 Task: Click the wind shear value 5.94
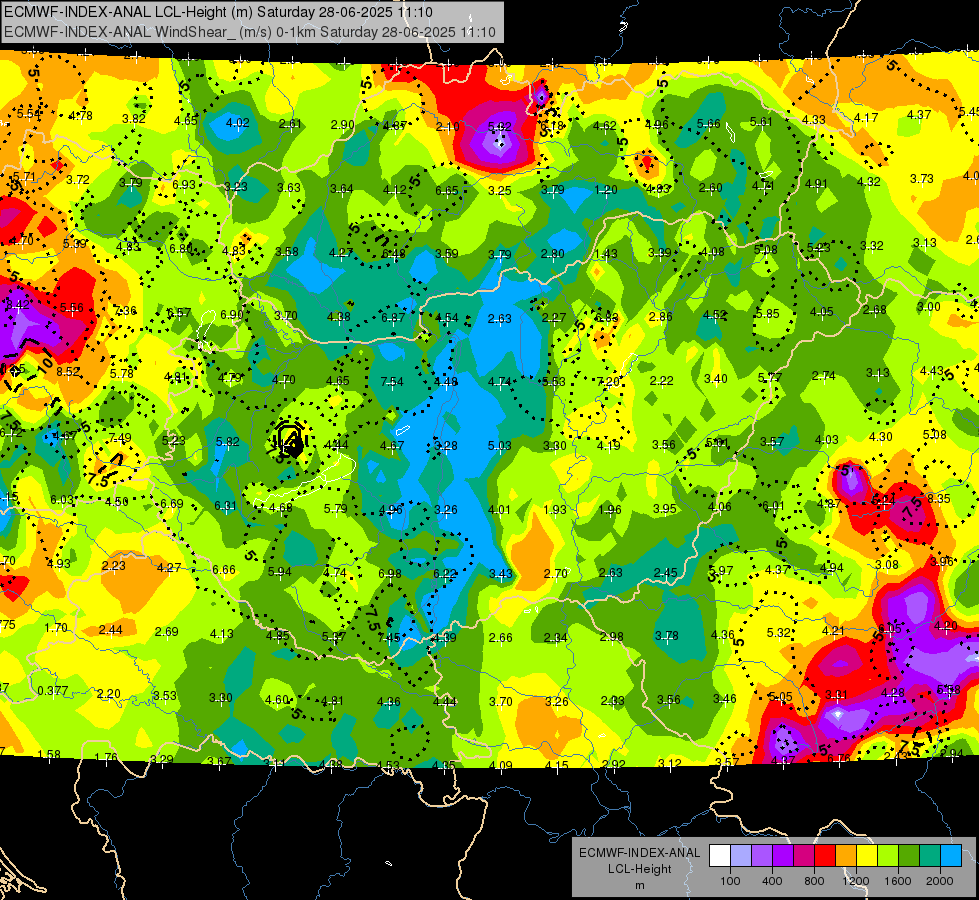[x=279, y=571]
